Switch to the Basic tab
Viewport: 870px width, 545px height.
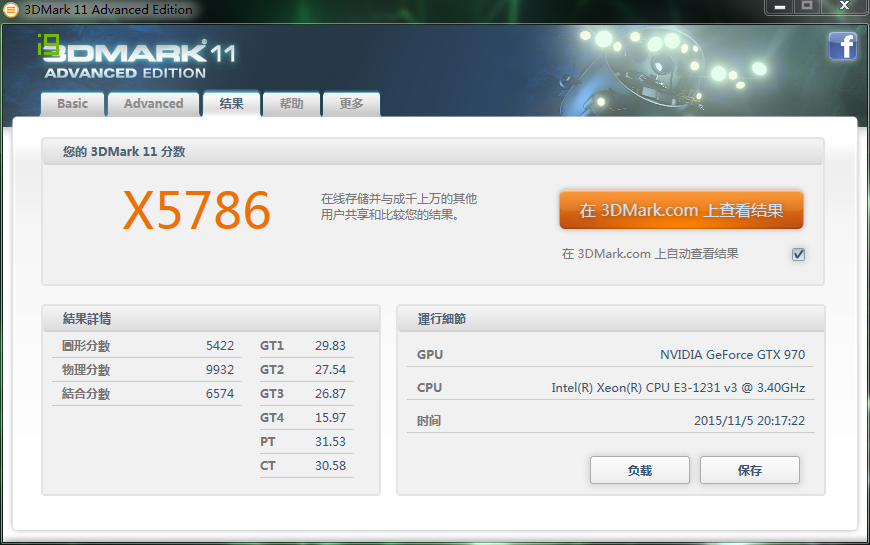coord(73,104)
